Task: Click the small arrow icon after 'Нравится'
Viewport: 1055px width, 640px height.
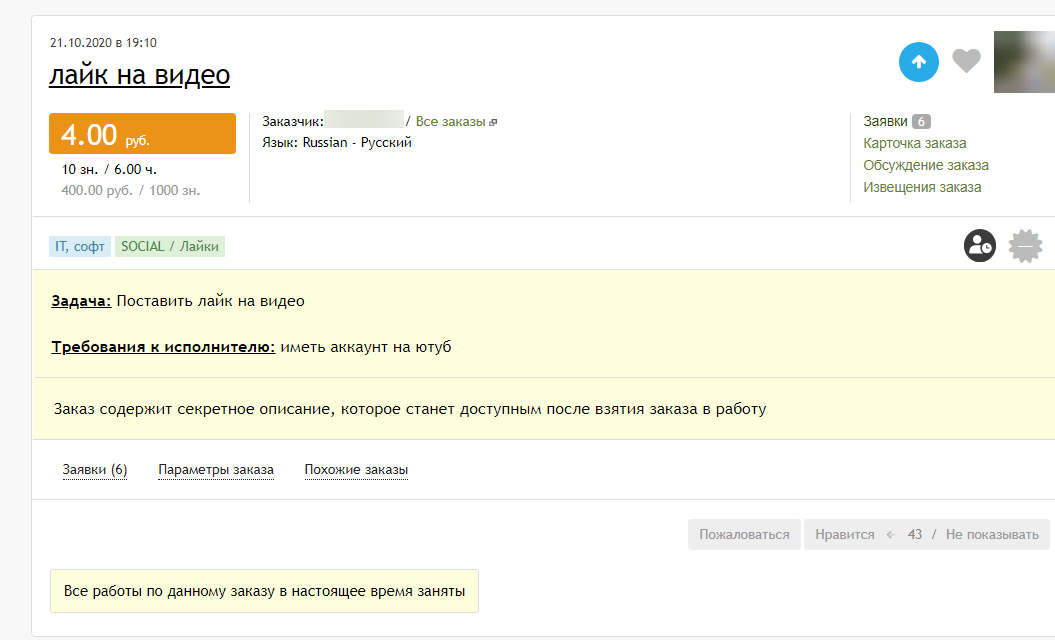Action: tap(890, 535)
